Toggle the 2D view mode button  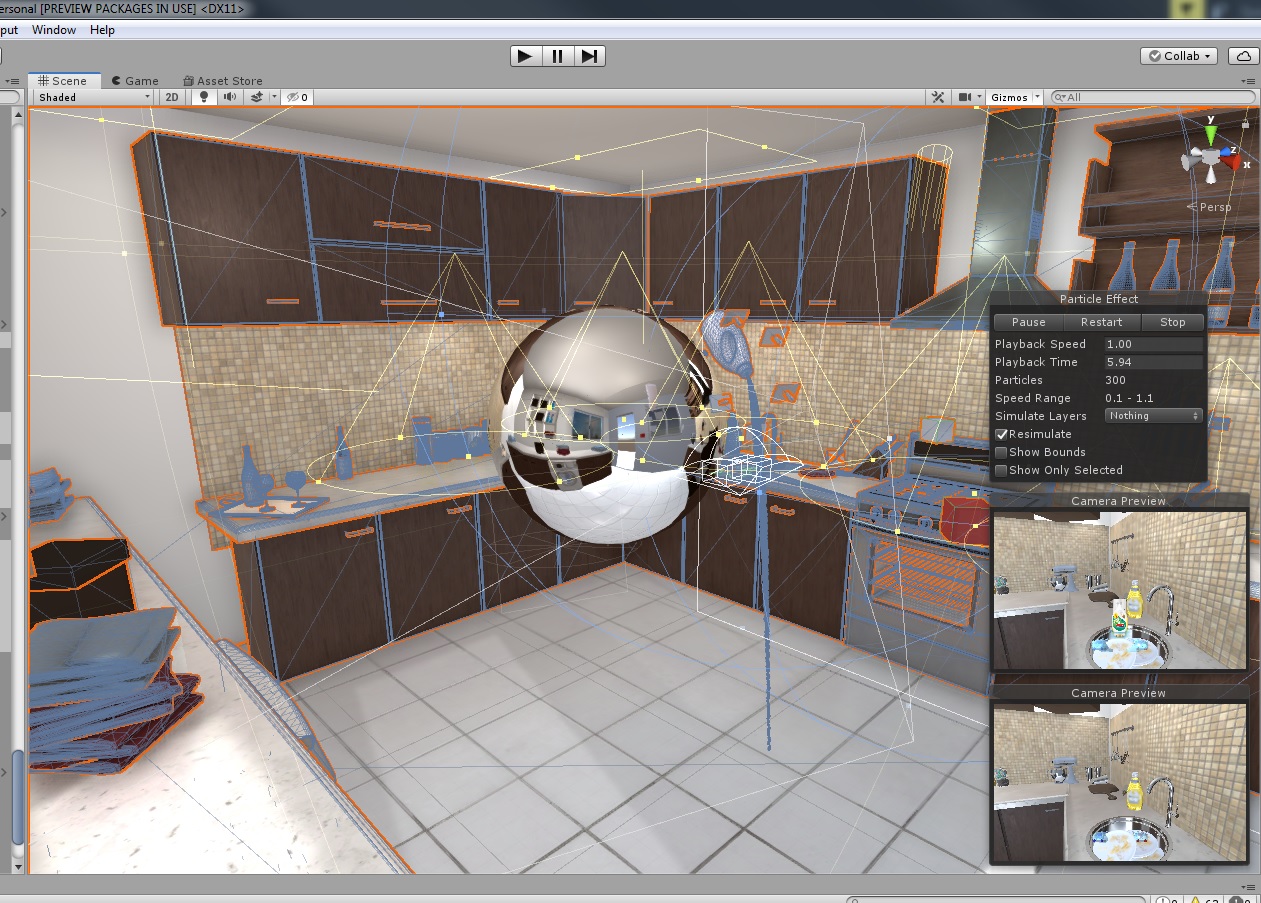tap(172, 97)
